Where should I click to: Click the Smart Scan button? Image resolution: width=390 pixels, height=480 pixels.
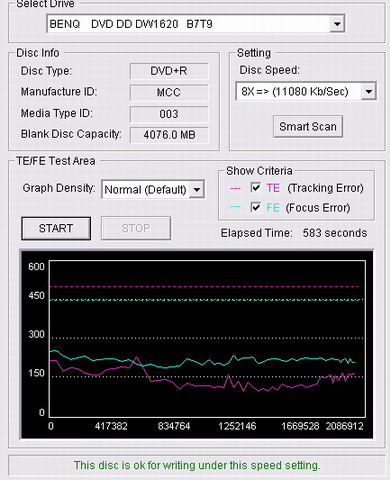308,126
